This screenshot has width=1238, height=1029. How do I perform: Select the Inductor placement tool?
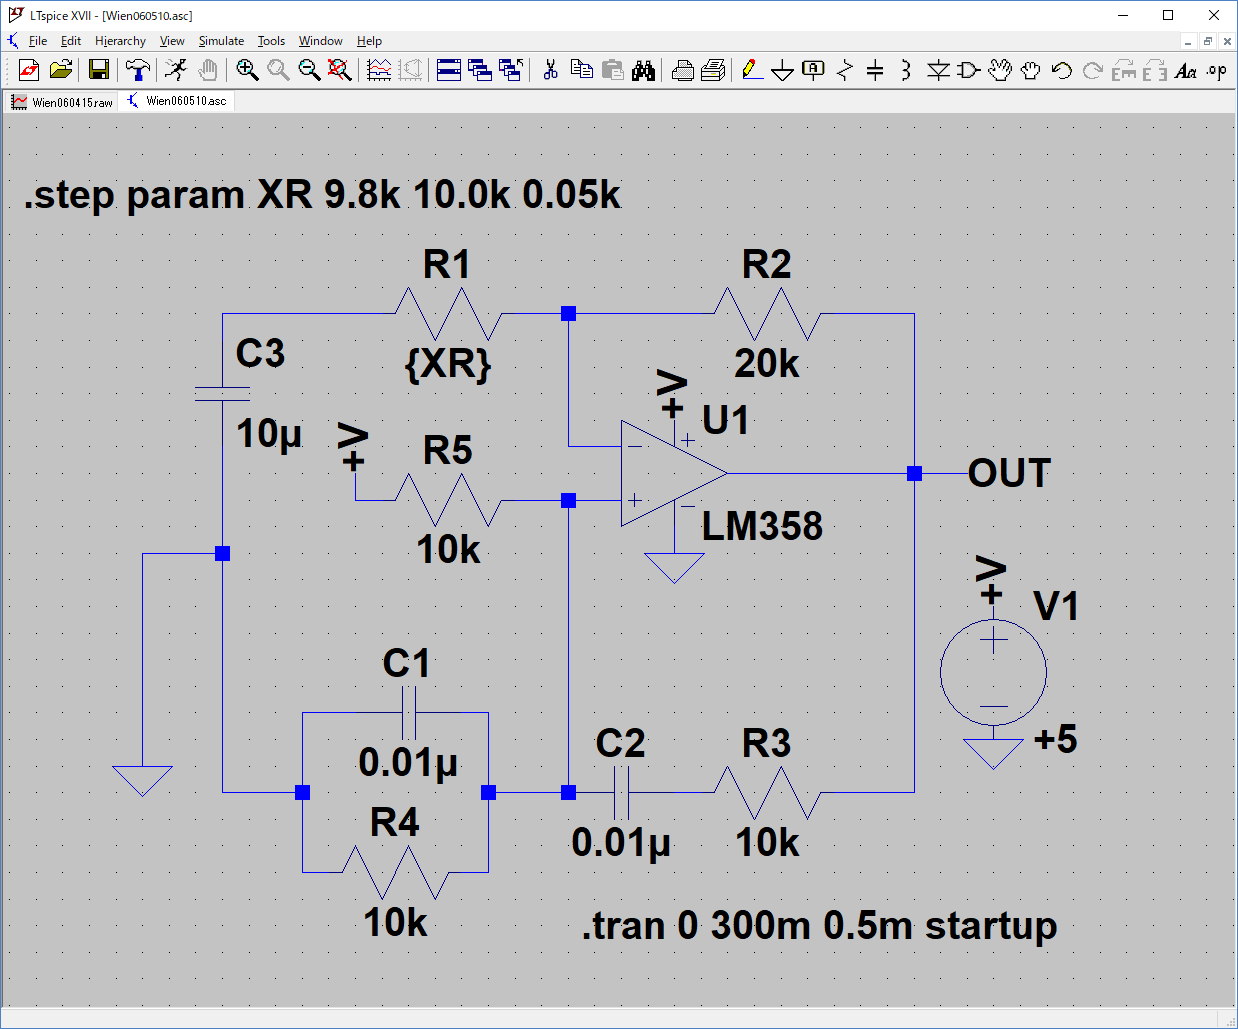pos(905,70)
